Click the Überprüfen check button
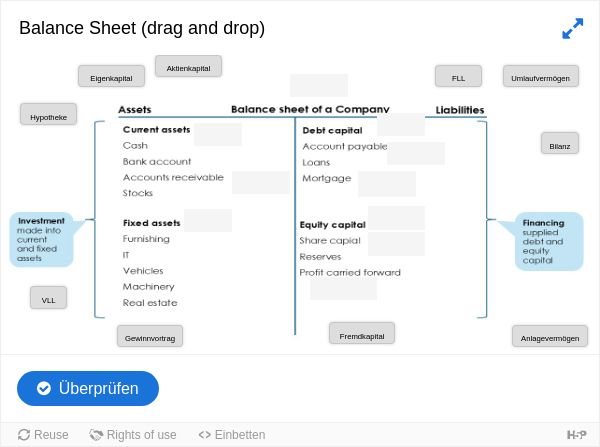 tap(88, 388)
